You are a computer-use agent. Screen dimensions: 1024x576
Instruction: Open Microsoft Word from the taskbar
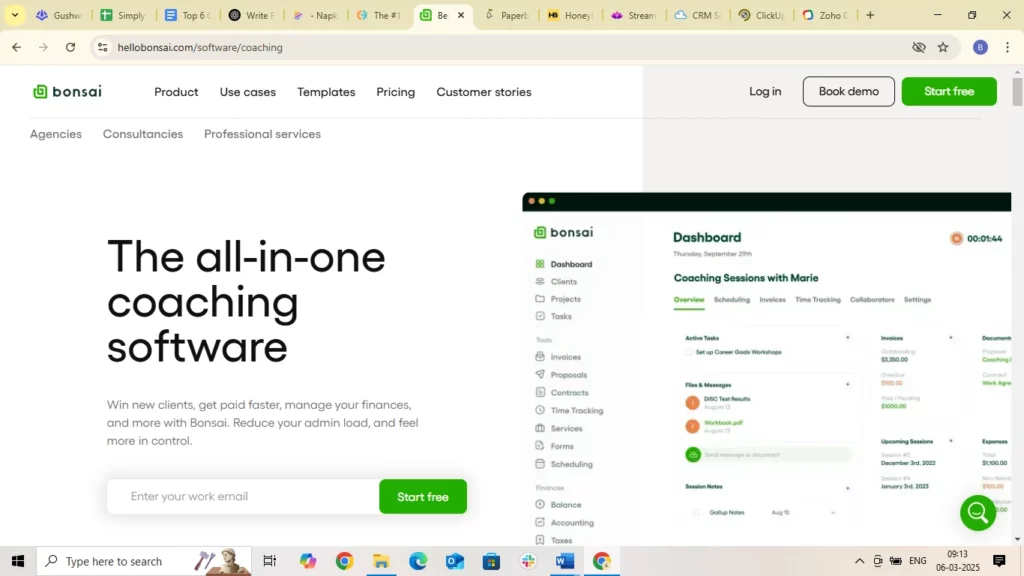click(564, 561)
